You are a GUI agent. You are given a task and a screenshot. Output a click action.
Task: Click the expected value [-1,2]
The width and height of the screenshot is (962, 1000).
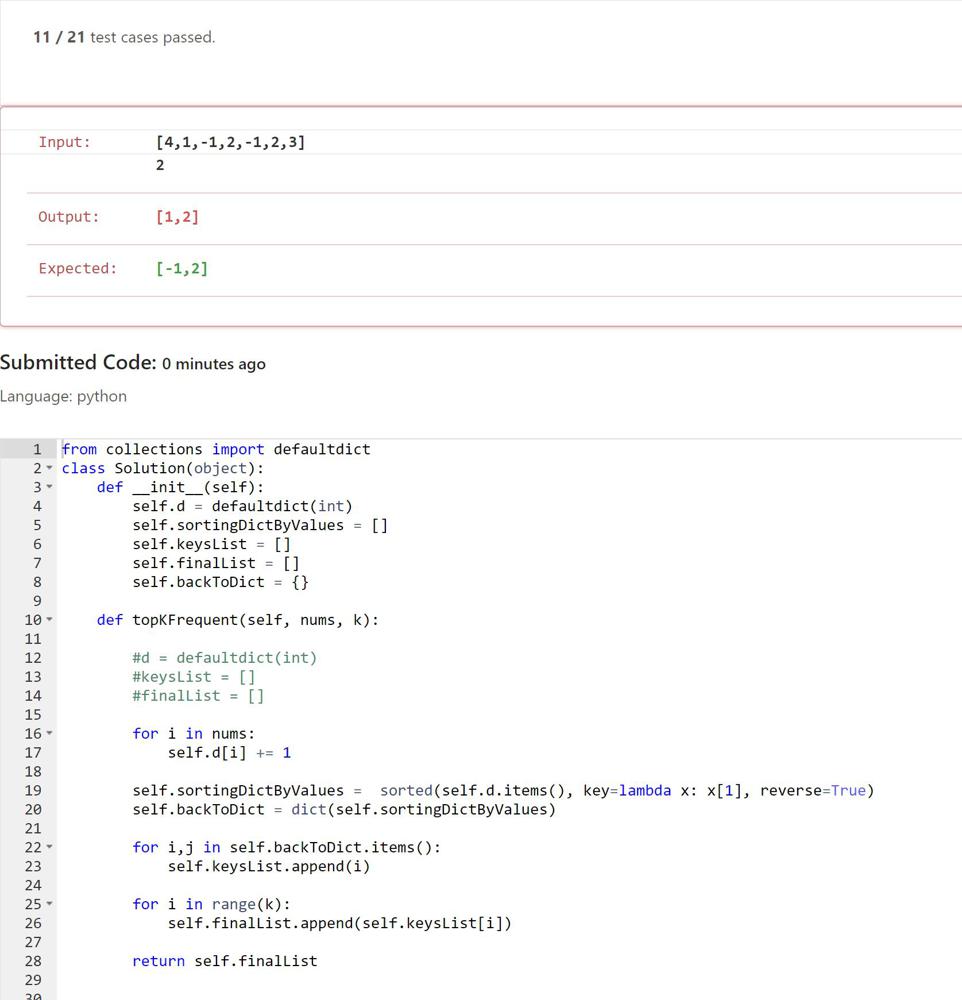(182, 268)
